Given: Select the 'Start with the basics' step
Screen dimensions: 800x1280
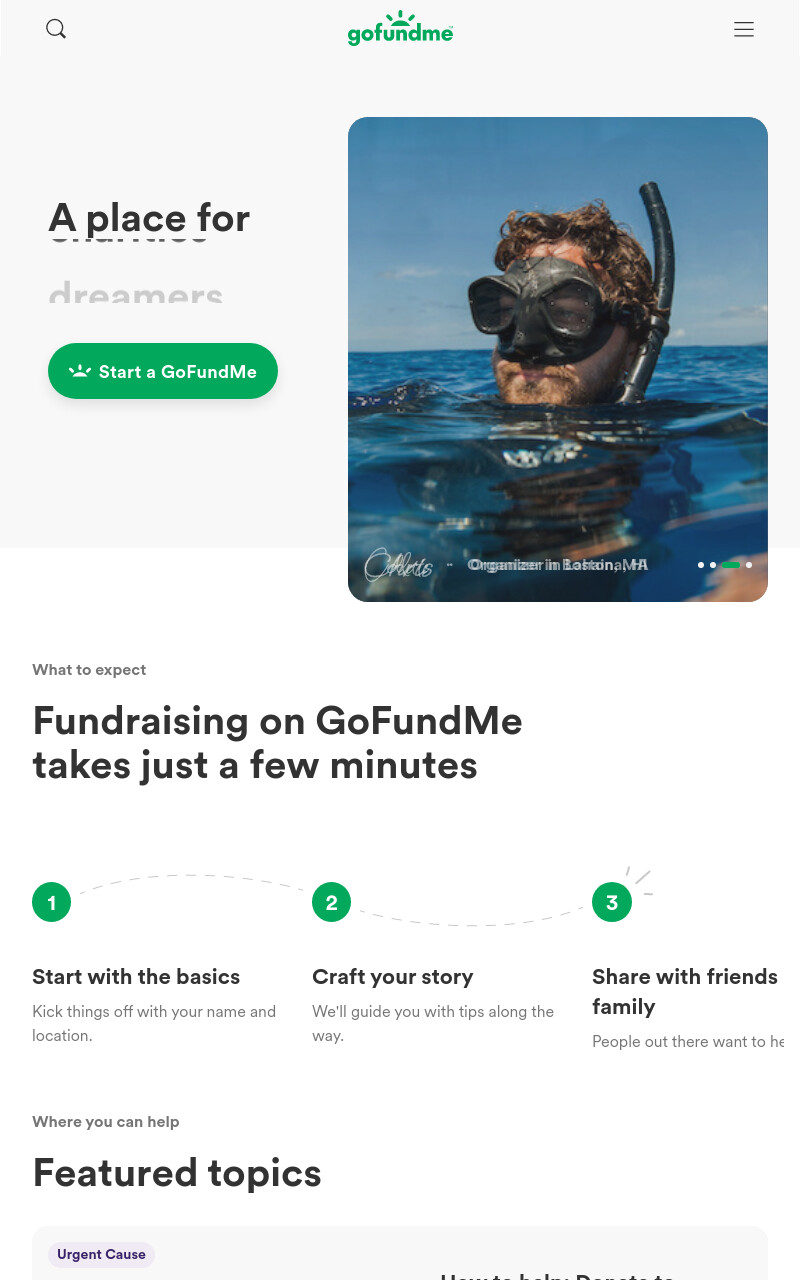Looking at the screenshot, I should [x=136, y=977].
